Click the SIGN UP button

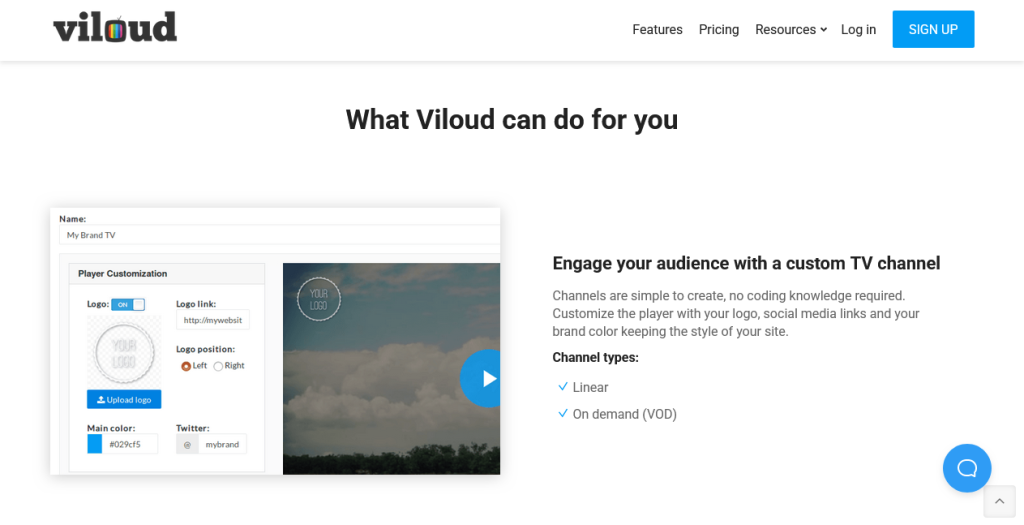[932, 30]
